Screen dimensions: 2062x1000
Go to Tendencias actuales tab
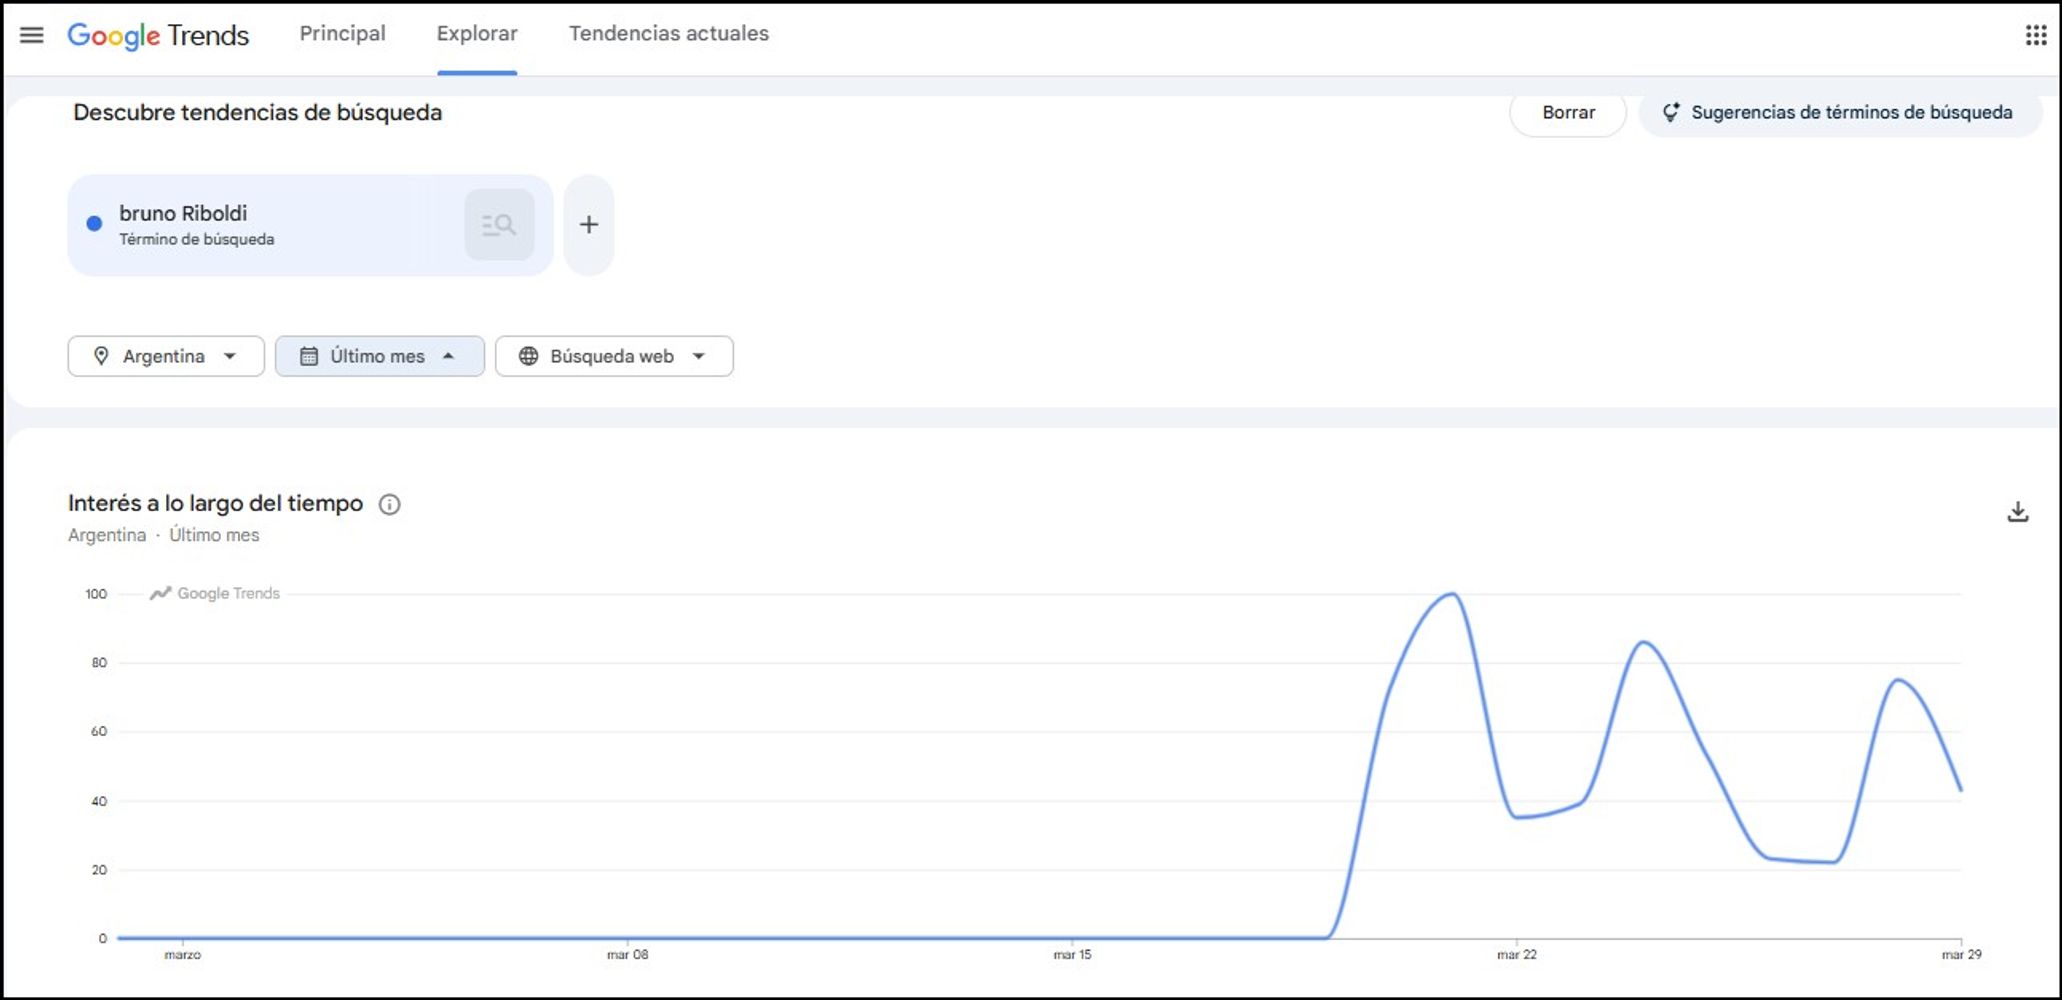click(669, 34)
